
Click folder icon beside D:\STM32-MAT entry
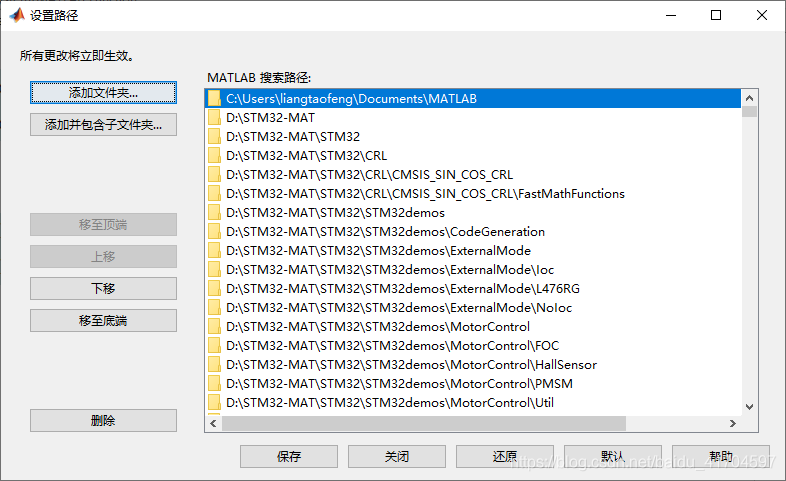tap(214, 117)
